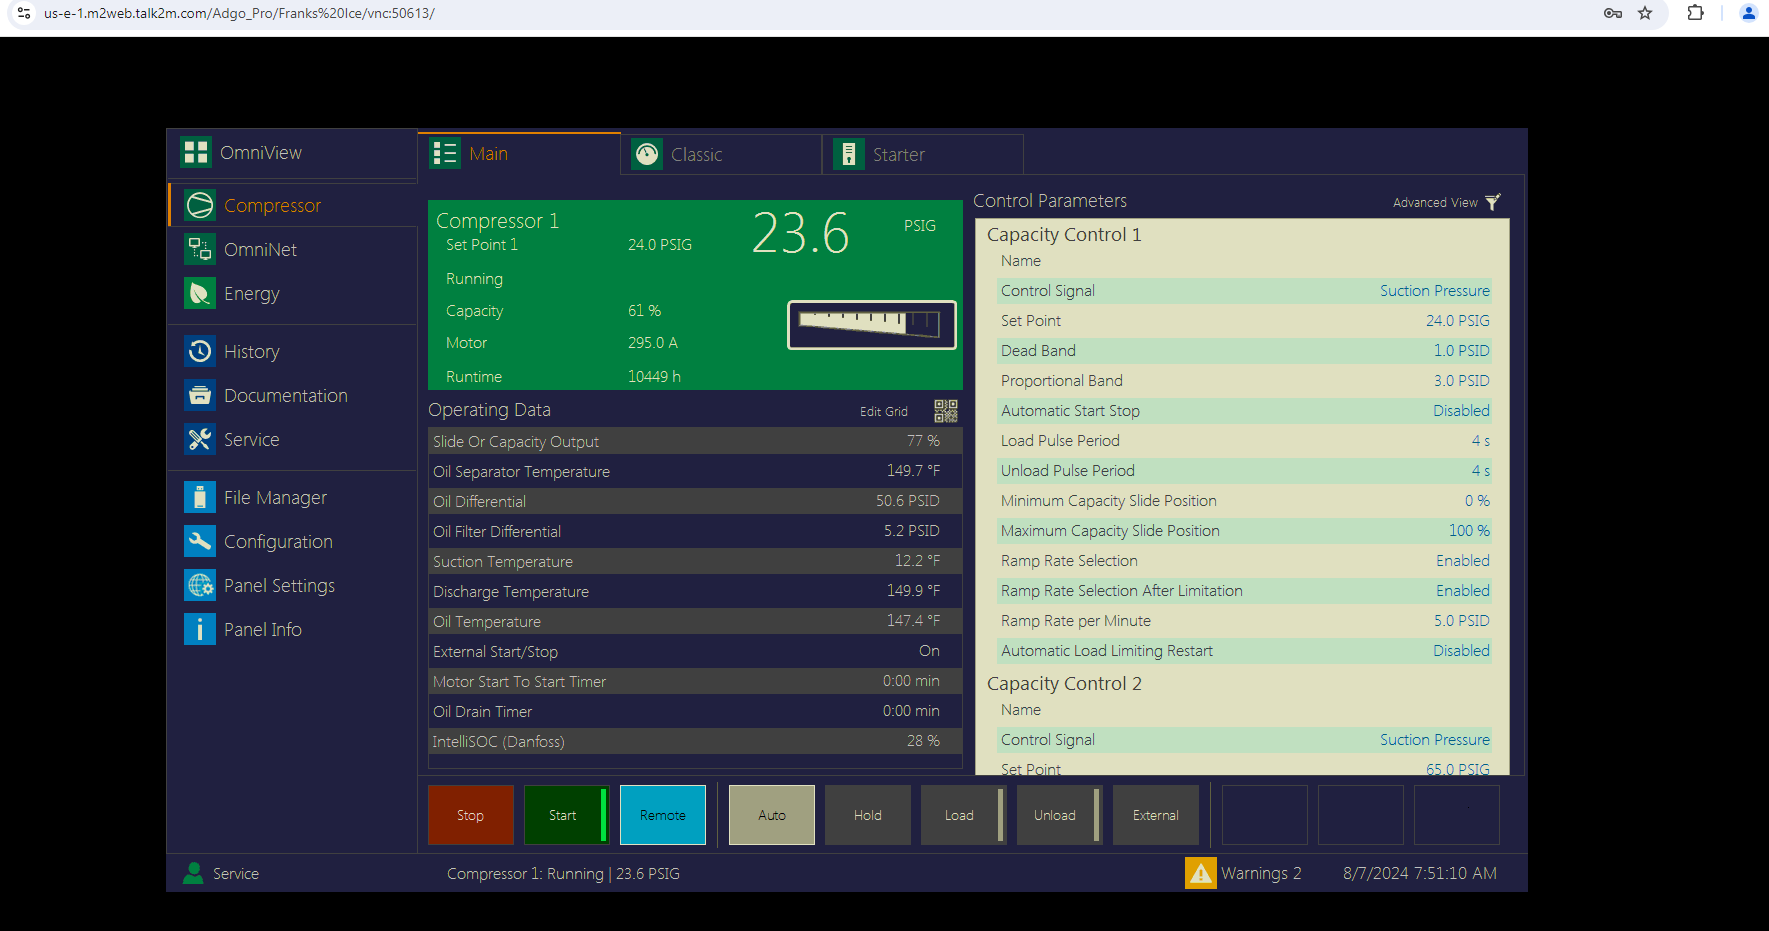Open the Energy leaf icon
The image size is (1769, 931).
pos(200,293)
